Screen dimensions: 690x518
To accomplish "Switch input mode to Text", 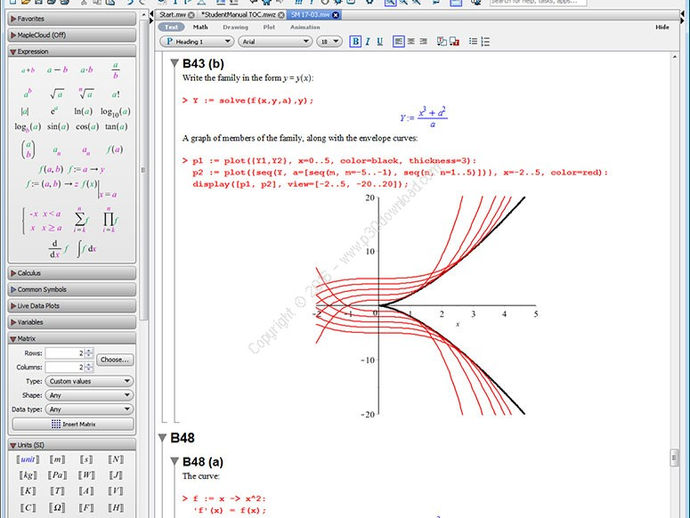I will [171, 27].
